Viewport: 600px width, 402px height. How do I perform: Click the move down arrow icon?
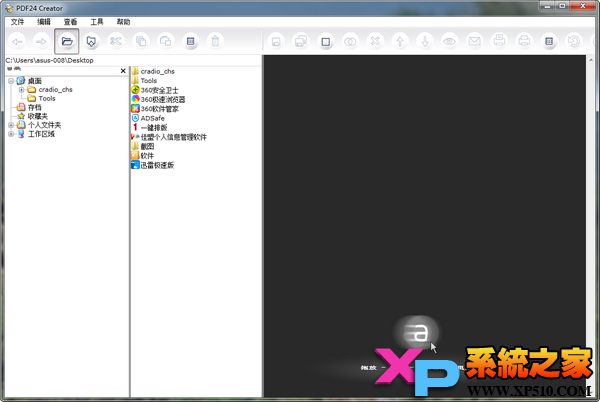425,41
